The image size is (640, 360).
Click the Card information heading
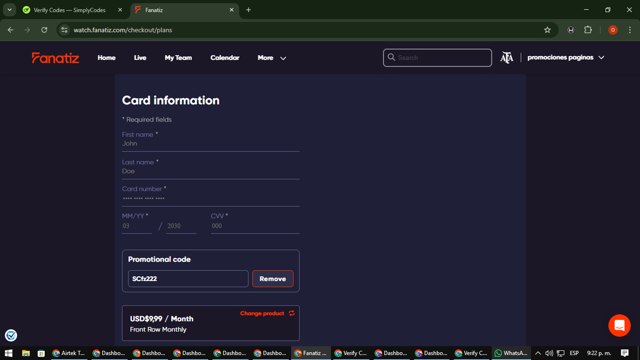point(171,100)
